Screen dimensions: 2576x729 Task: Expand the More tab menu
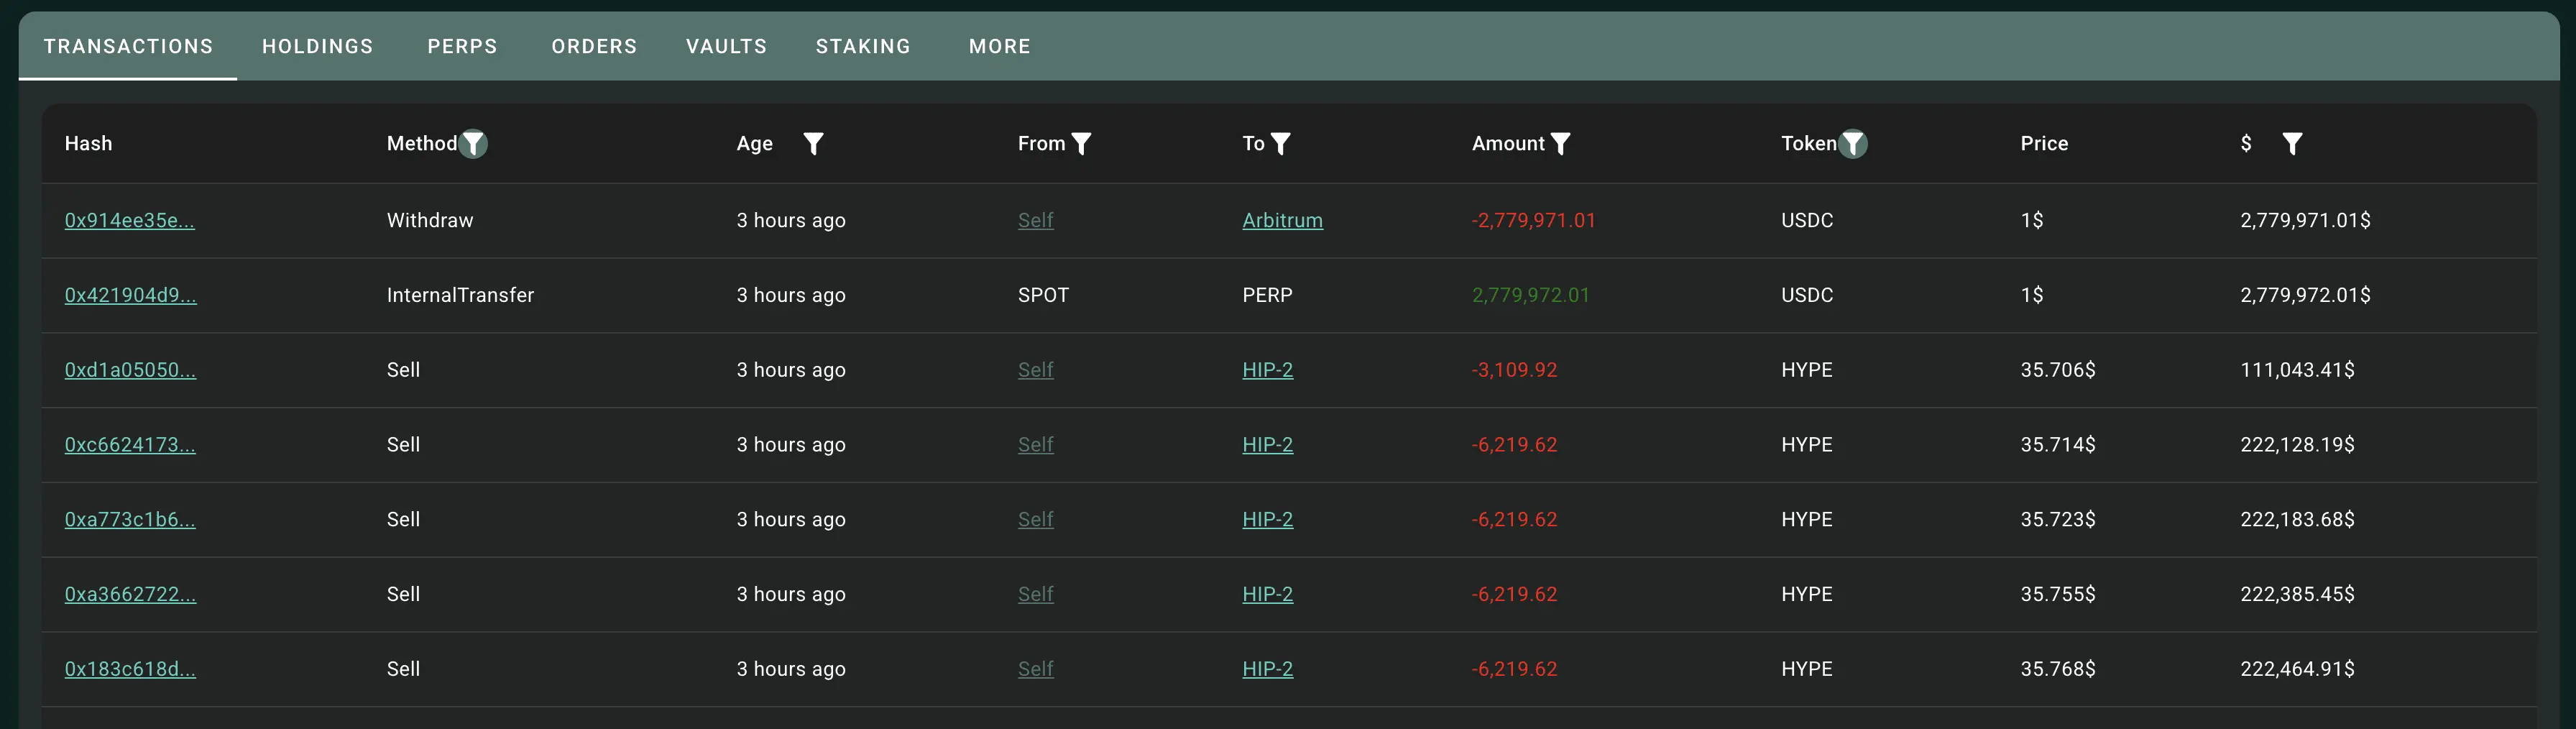click(999, 46)
